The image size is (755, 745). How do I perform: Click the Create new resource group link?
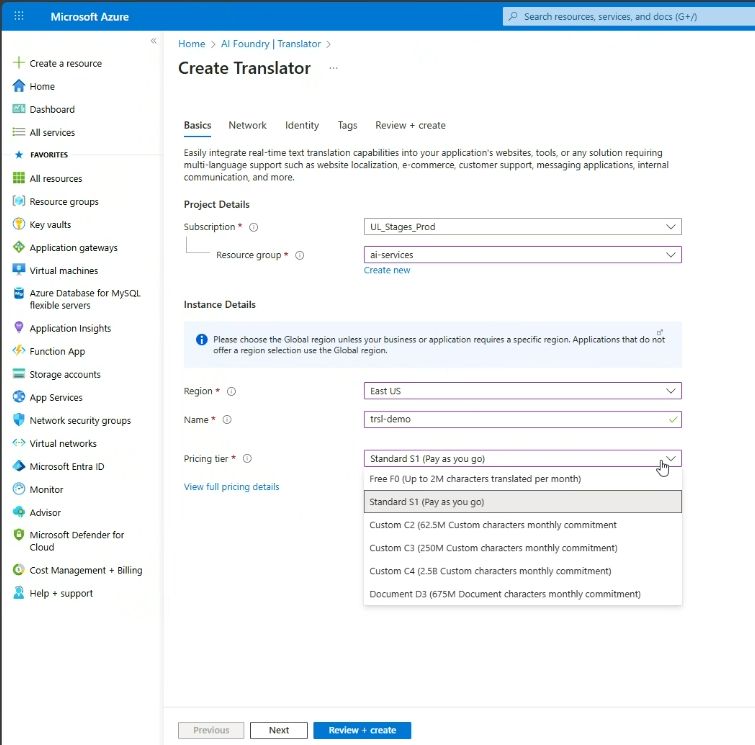click(x=387, y=271)
